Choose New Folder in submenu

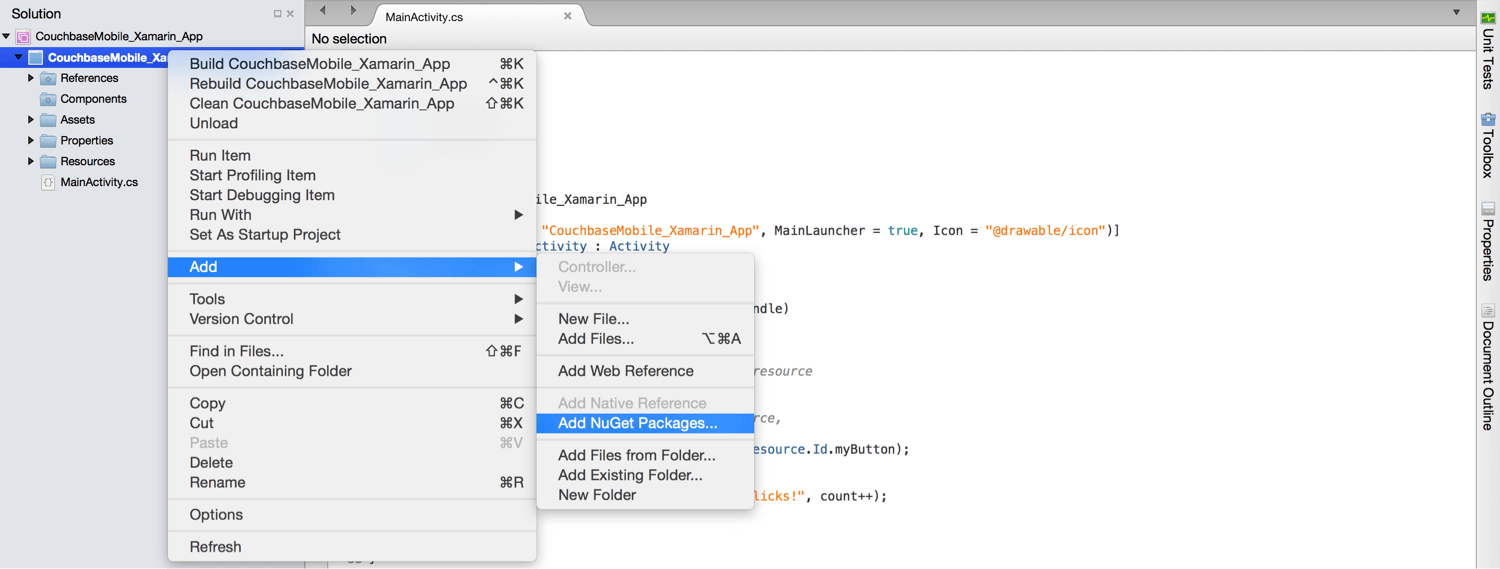(645, 495)
